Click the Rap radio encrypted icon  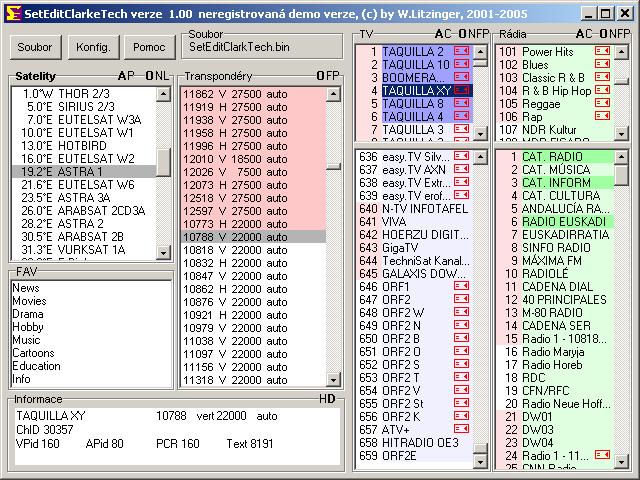pyautogui.click(x=602, y=116)
